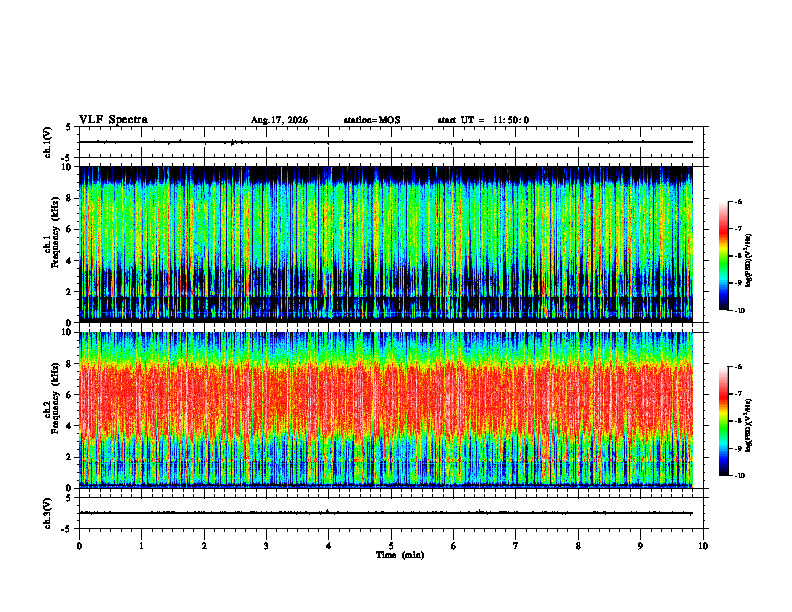
Task: Click inside the ch.1 spectrogram panel
Action: tap(386, 244)
